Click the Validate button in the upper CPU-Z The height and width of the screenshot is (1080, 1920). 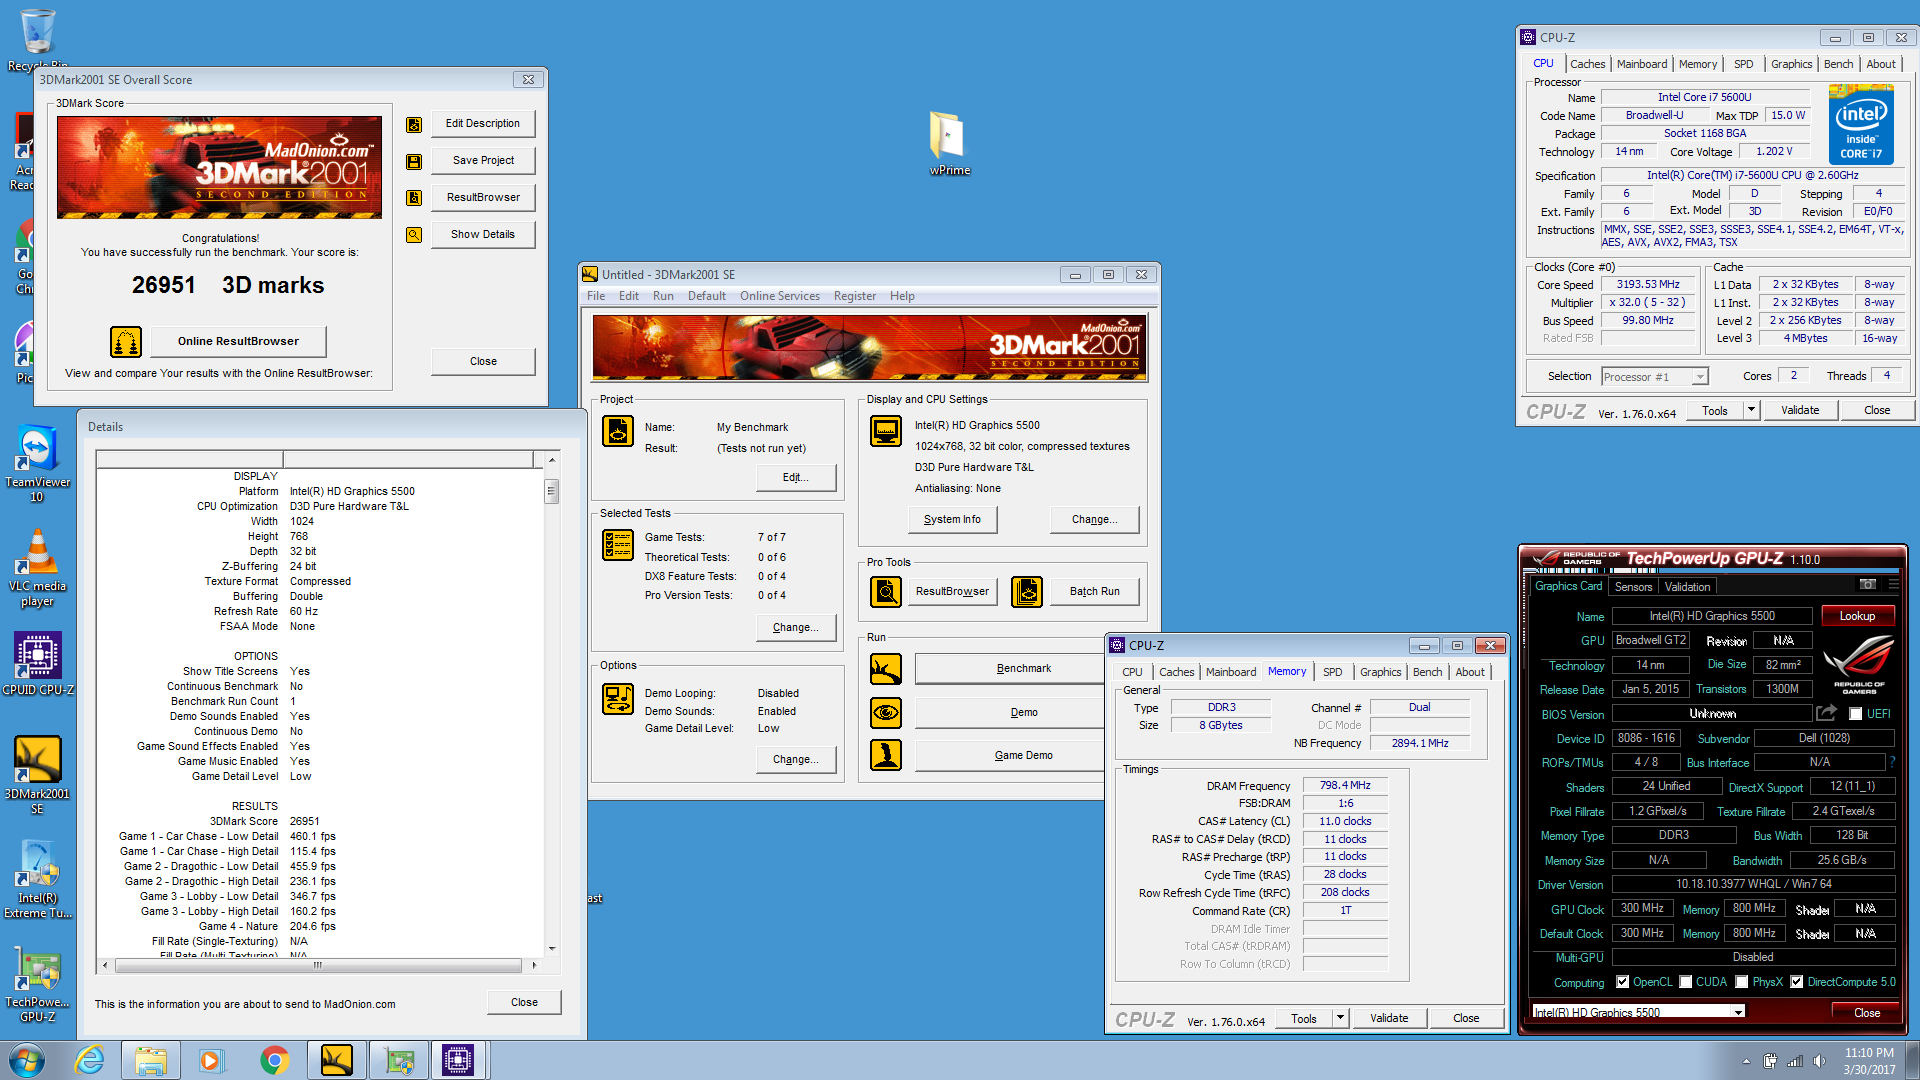coord(1800,410)
